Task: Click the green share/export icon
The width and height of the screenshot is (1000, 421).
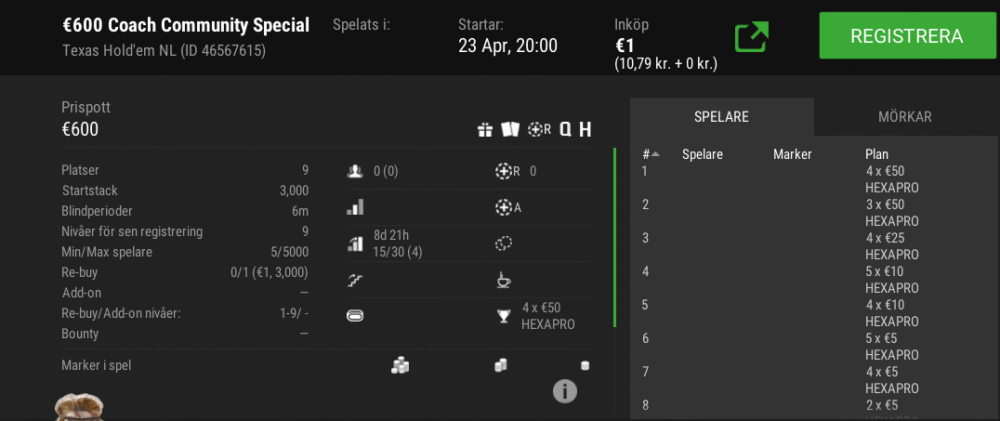Action: tap(751, 37)
